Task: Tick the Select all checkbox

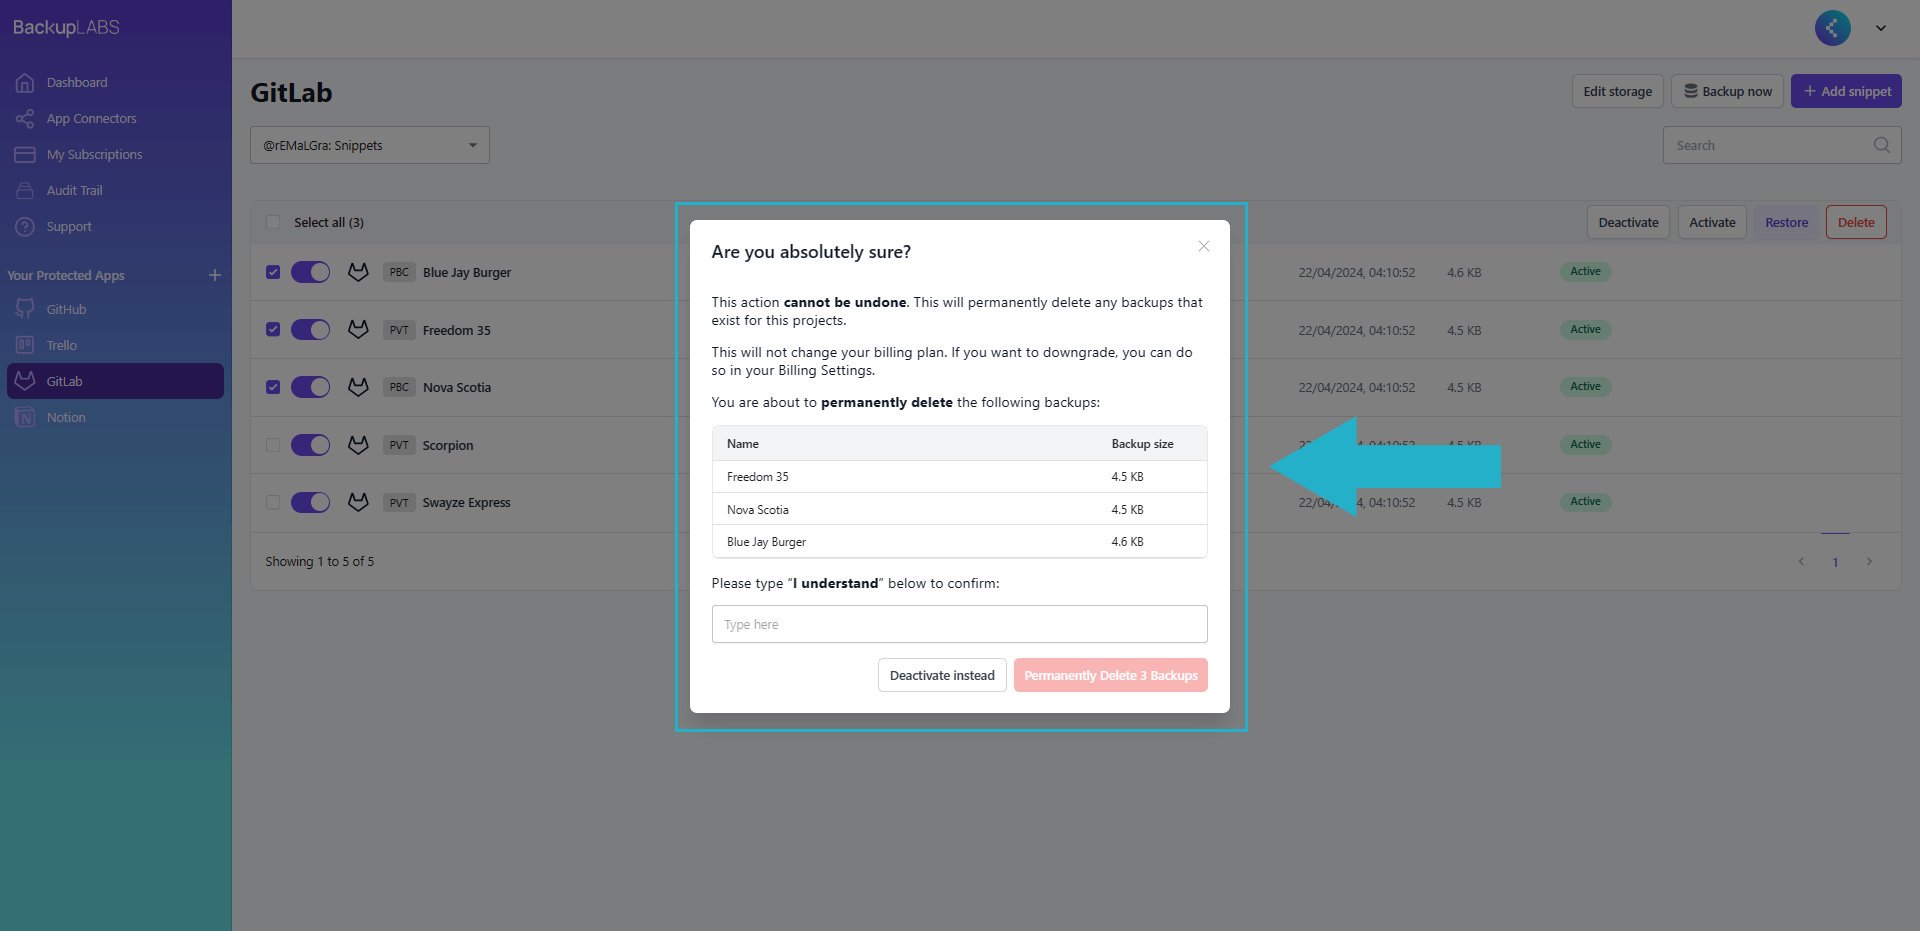Action: click(x=273, y=222)
